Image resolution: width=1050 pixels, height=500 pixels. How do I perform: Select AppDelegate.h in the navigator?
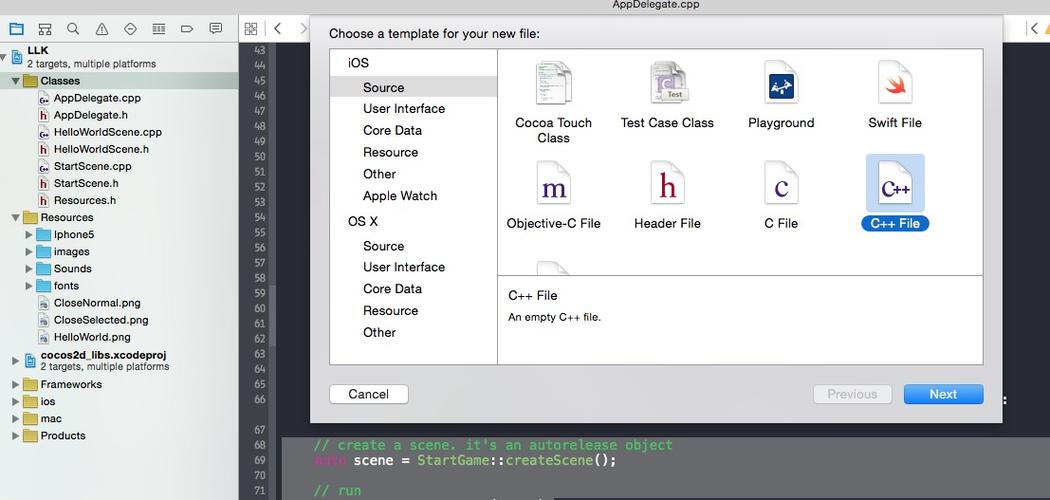(x=90, y=115)
